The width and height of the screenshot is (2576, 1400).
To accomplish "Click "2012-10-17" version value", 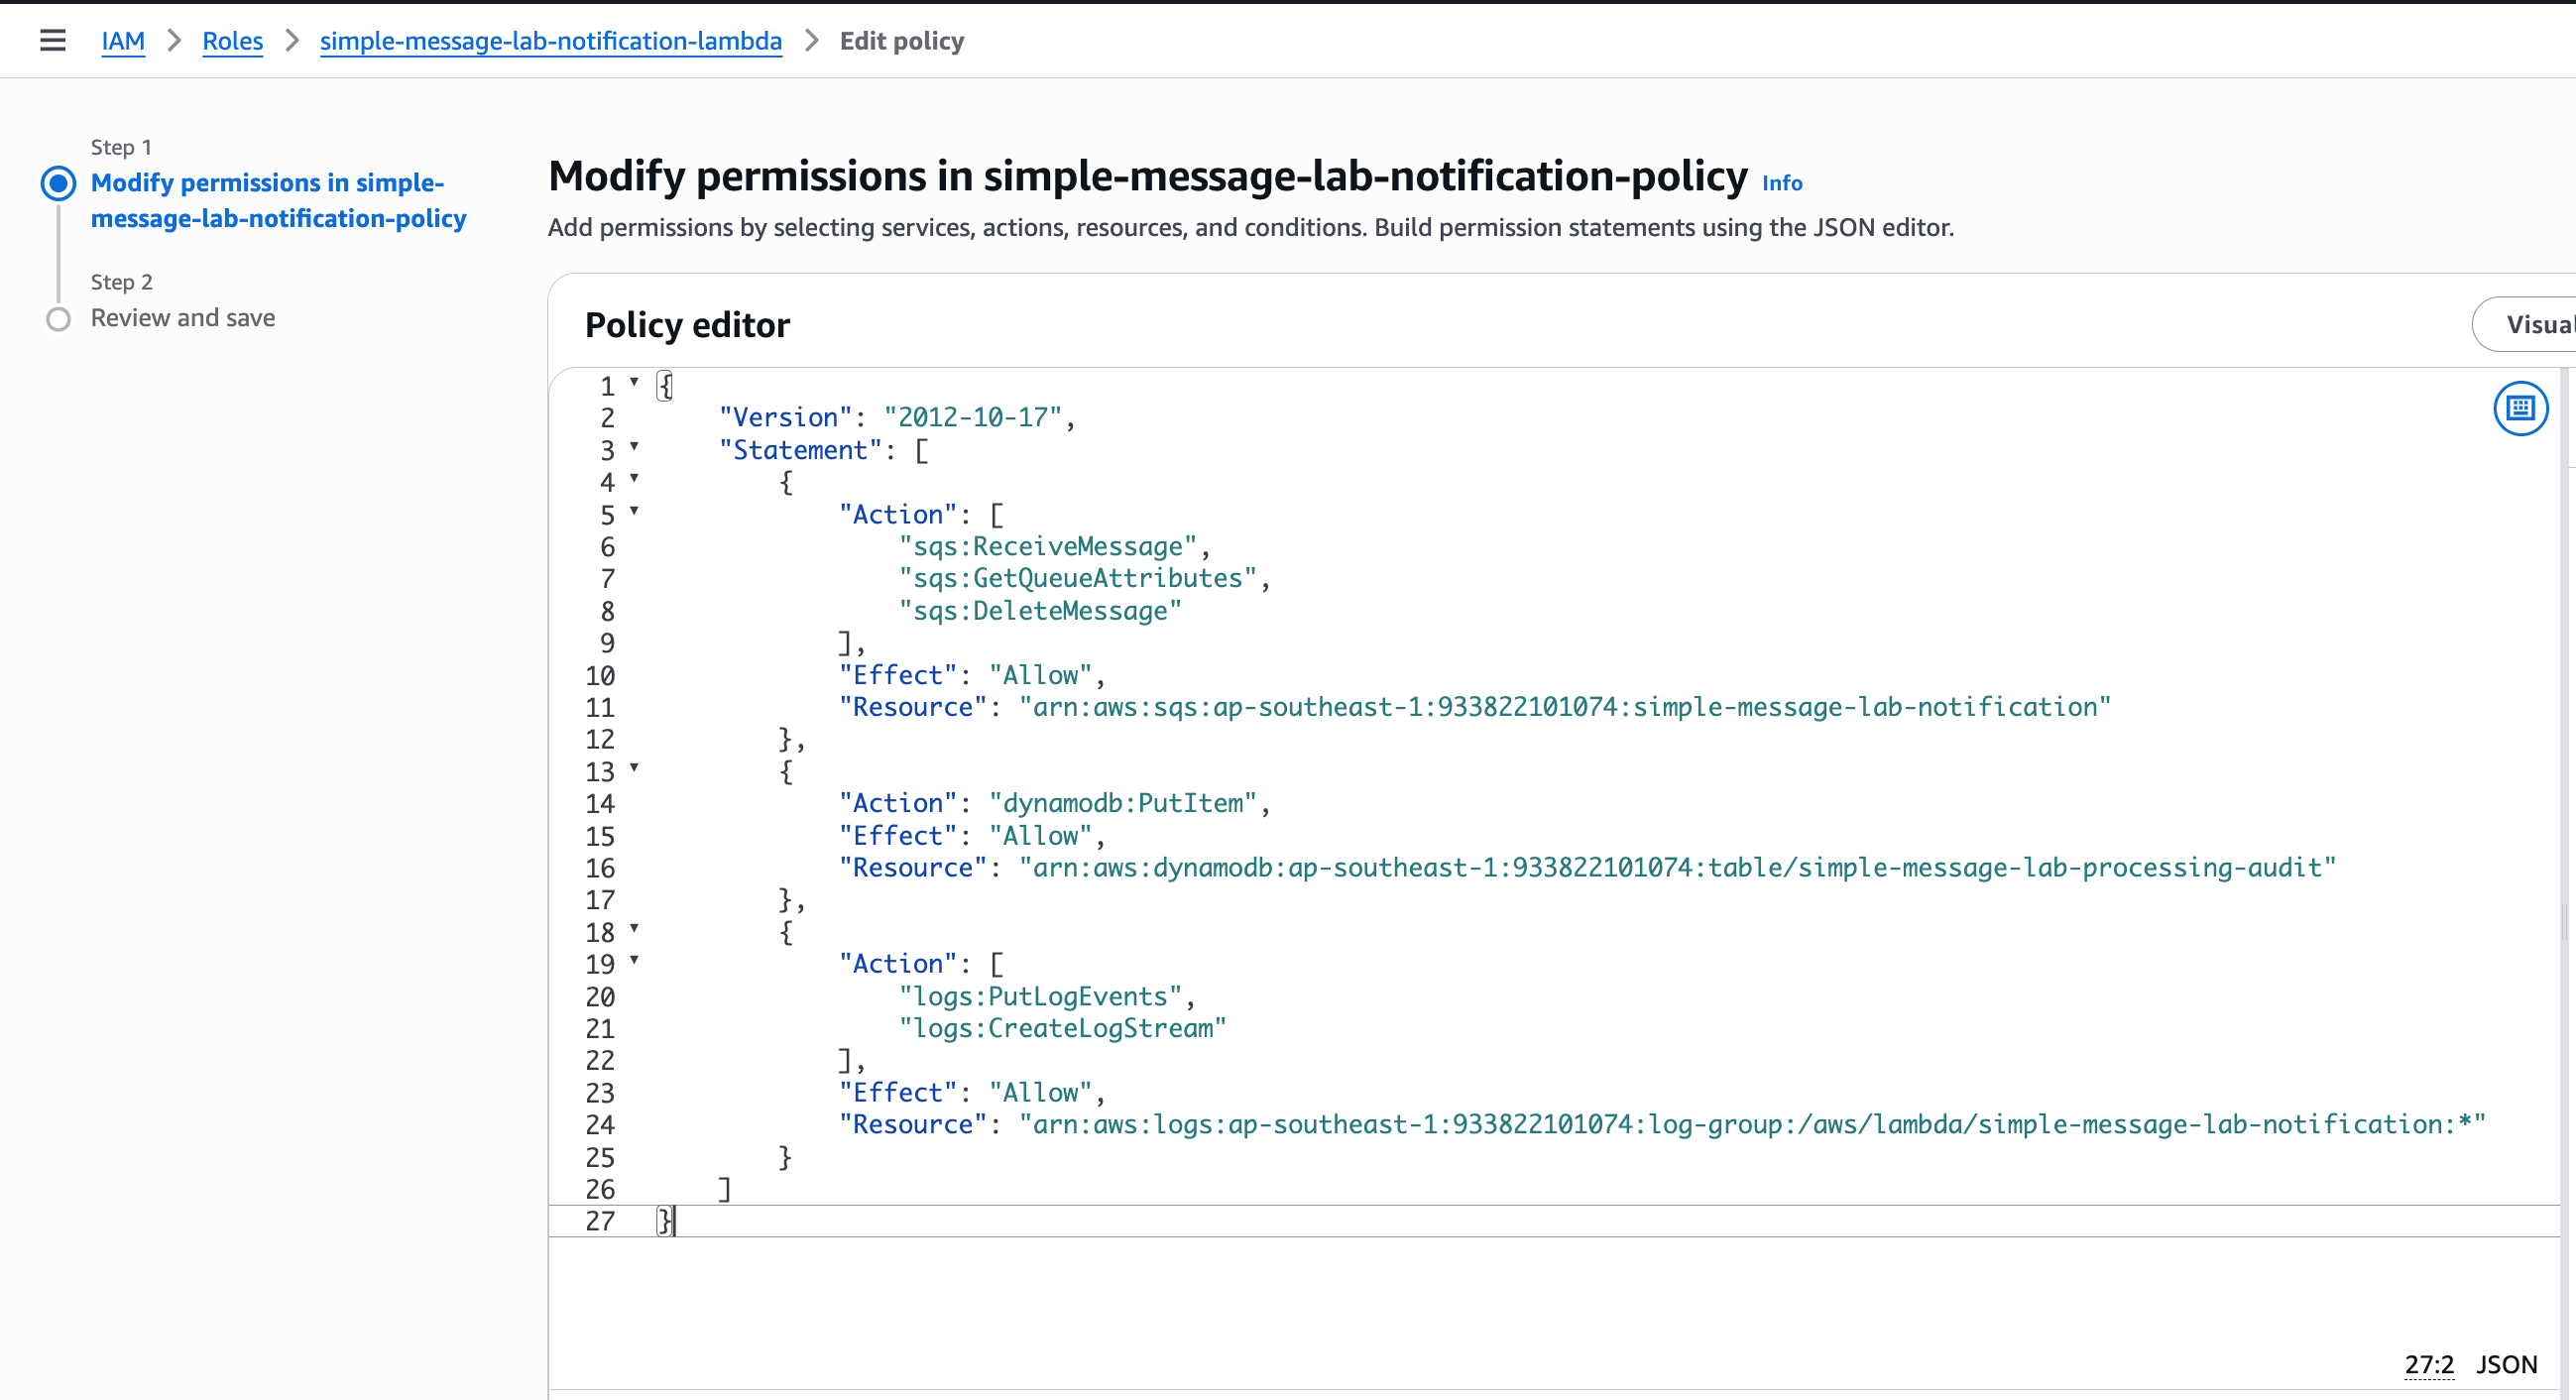I will (x=972, y=418).
